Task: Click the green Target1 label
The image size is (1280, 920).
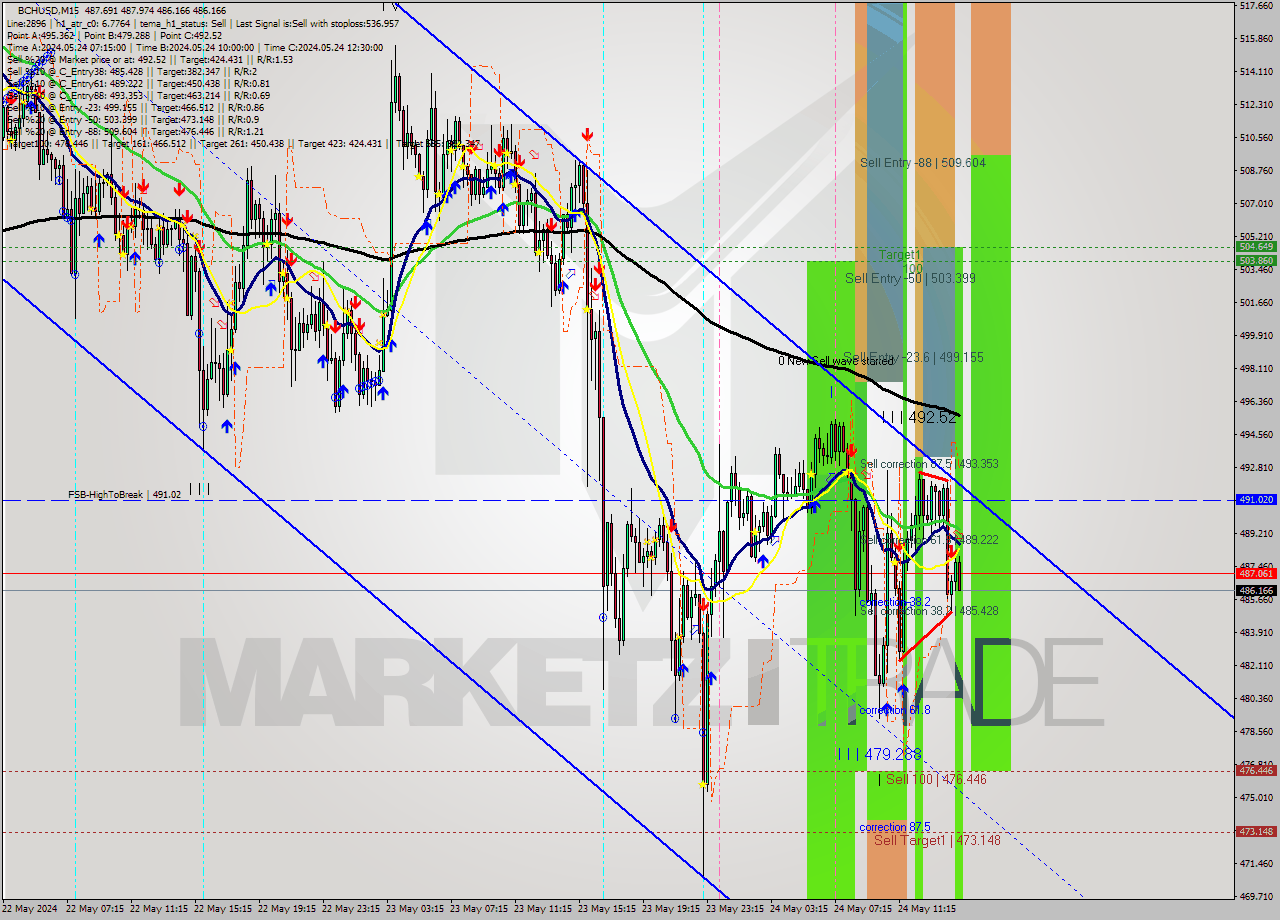Action: click(x=900, y=255)
